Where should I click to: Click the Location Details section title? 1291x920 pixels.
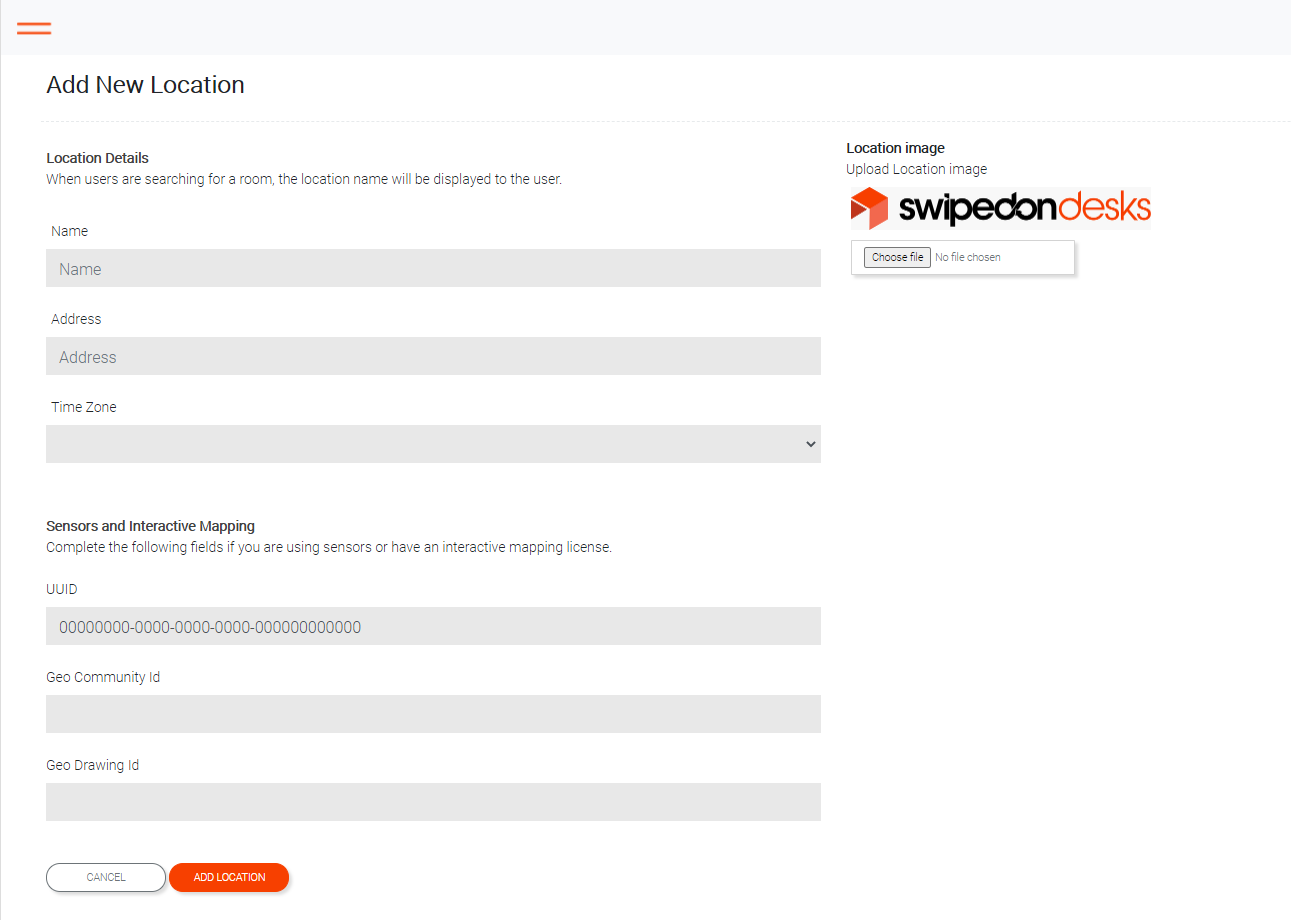pyautogui.click(x=97, y=158)
